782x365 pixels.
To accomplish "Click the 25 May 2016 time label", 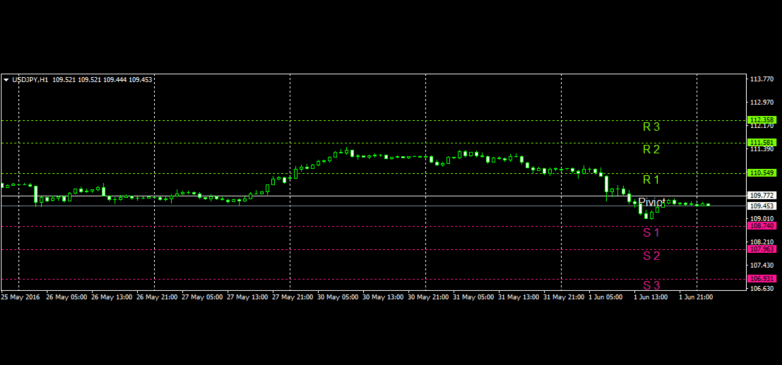I will (x=20, y=297).
